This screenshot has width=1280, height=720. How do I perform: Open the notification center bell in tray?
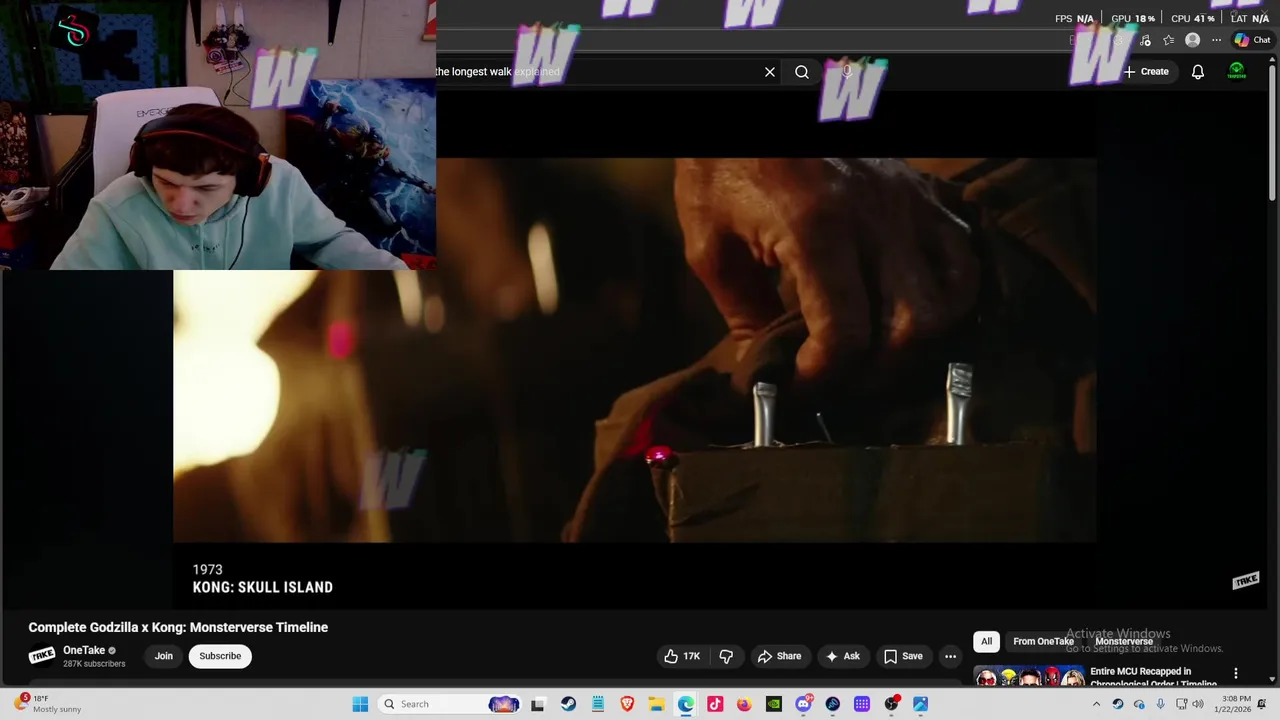point(1263,704)
